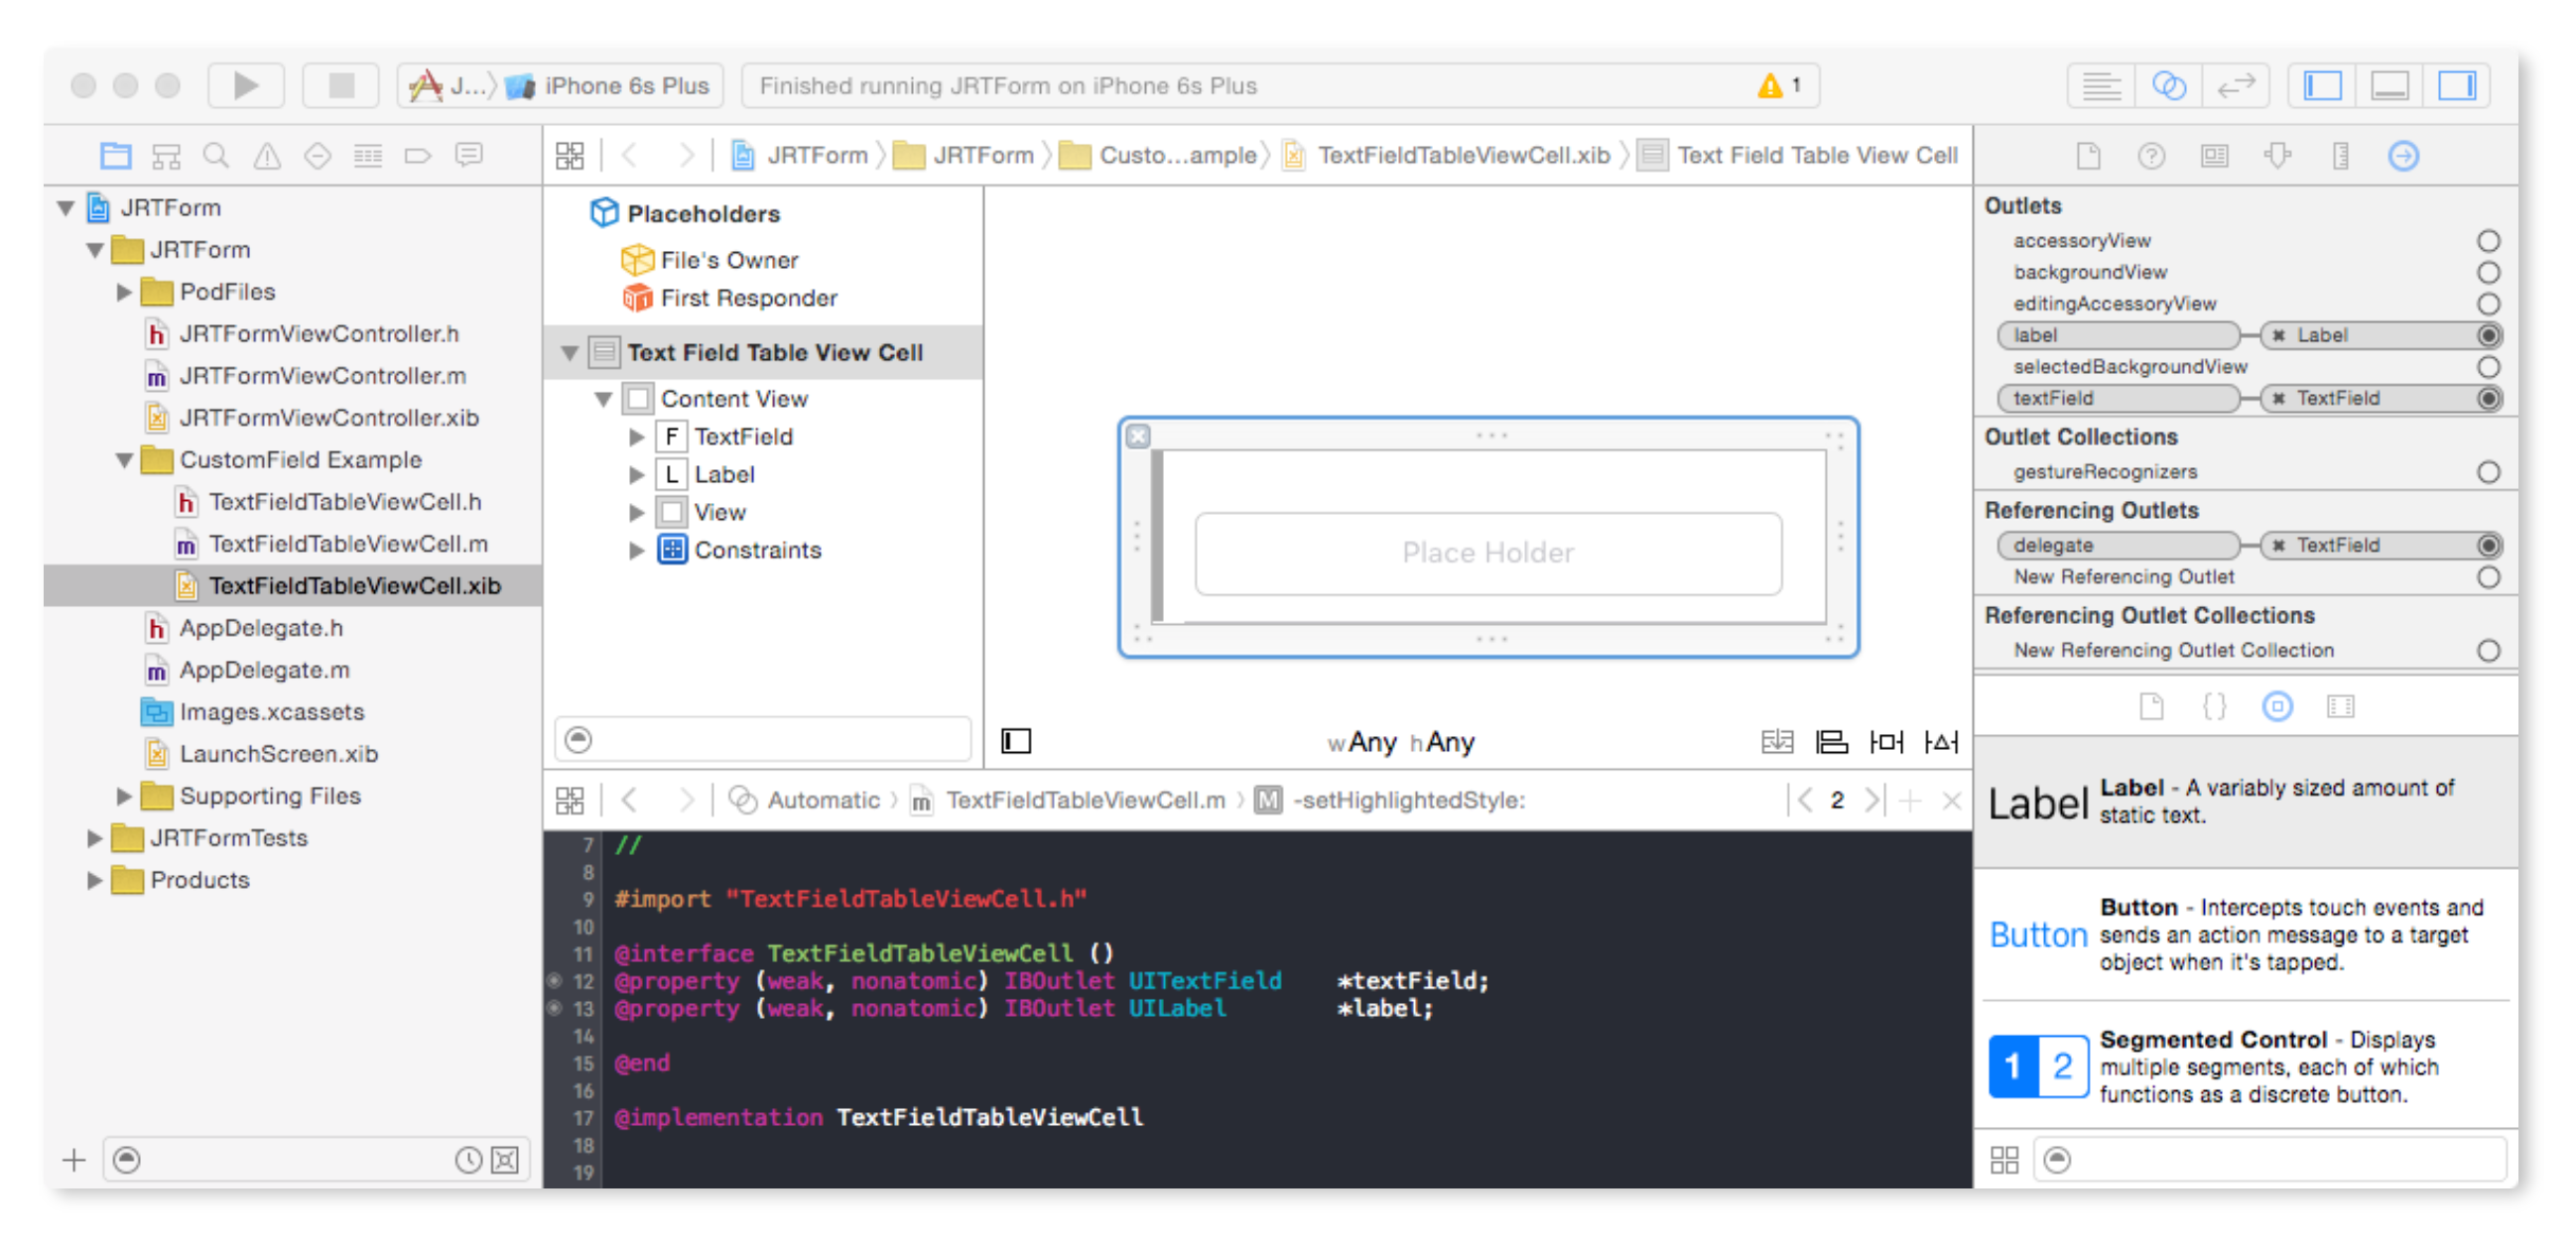Screen dimensions: 2576x1246
Task: Click the accessoryView outlet connection circle
Action: tap(2488, 241)
